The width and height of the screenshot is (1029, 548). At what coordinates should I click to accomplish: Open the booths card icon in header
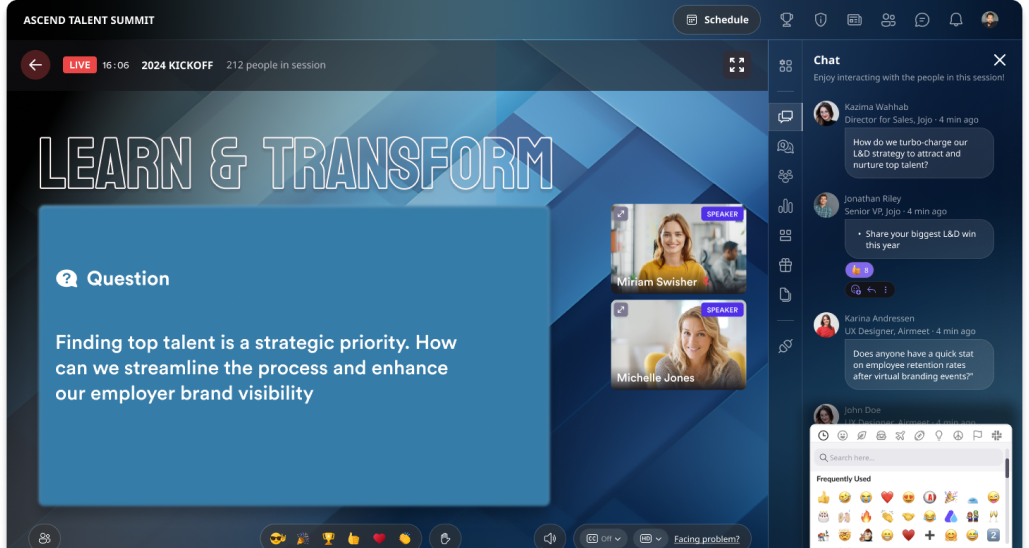click(x=854, y=20)
